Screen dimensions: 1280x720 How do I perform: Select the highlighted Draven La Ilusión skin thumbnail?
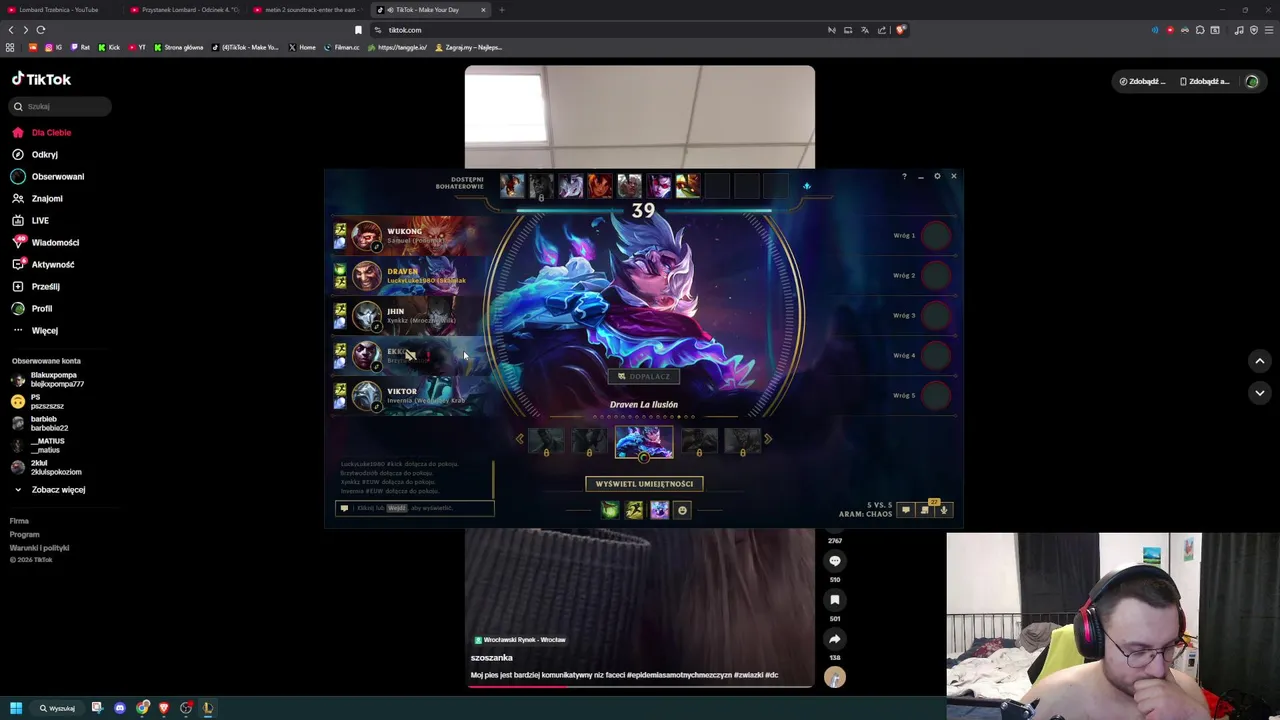pyautogui.click(x=644, y=441)
